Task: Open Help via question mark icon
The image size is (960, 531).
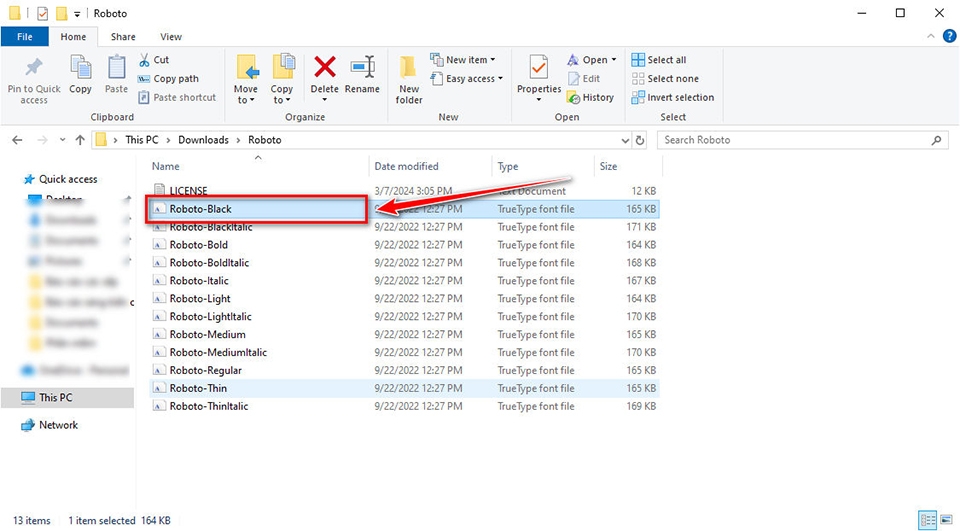Action: click(949, 36)
